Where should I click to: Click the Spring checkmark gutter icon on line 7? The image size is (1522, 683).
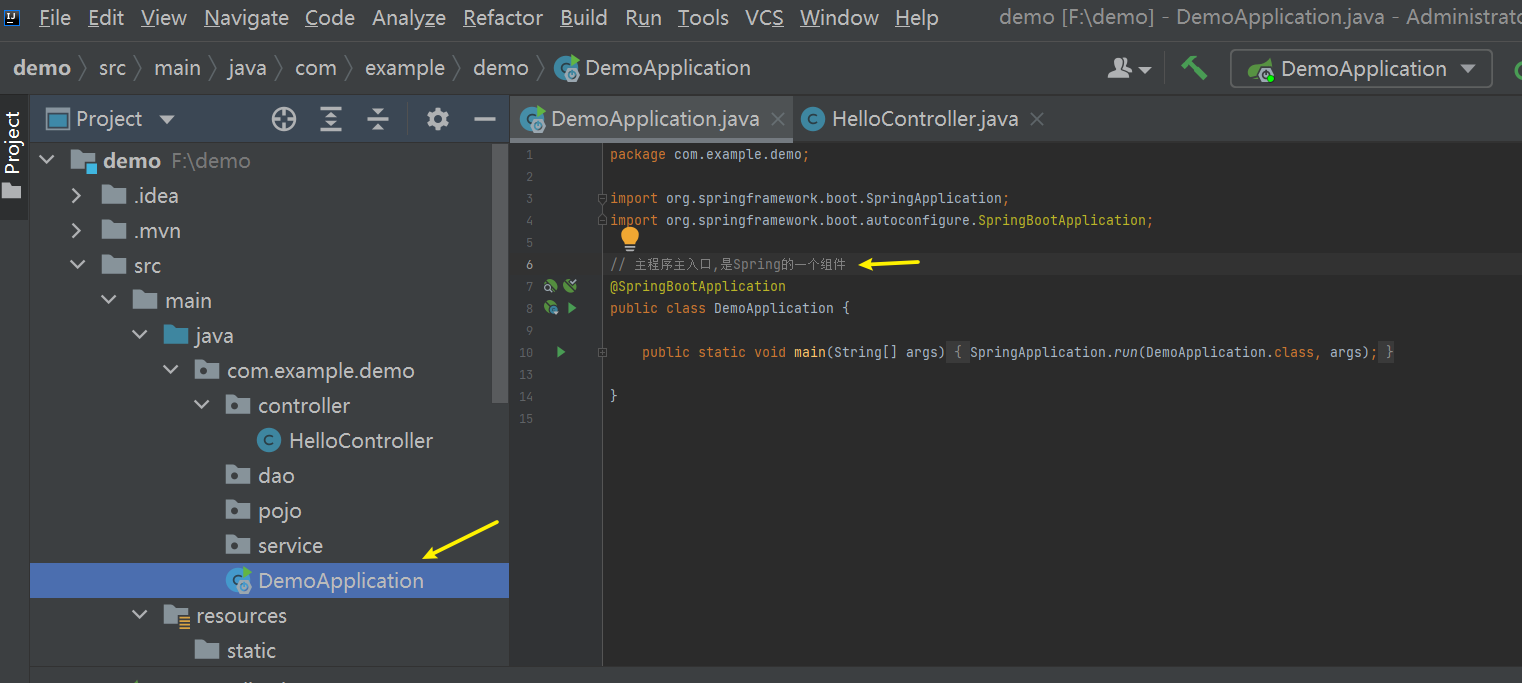click(x=570, y=287)
